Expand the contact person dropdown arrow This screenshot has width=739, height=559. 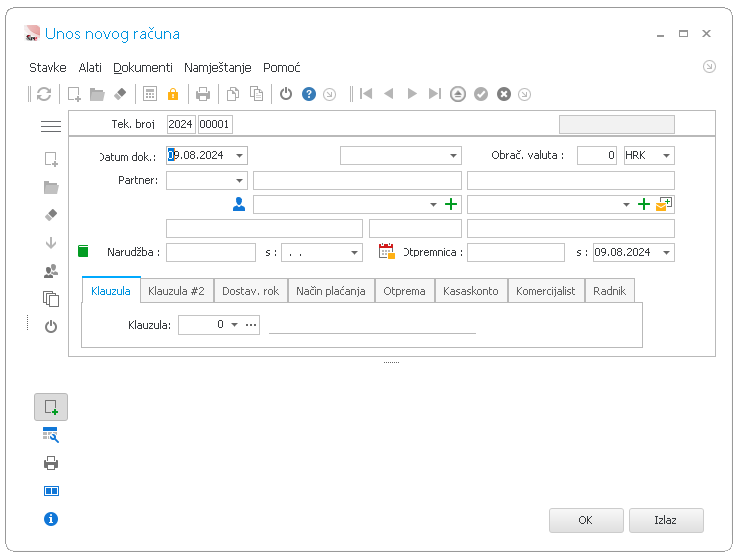pyautogui.click(x=433, y=205)
